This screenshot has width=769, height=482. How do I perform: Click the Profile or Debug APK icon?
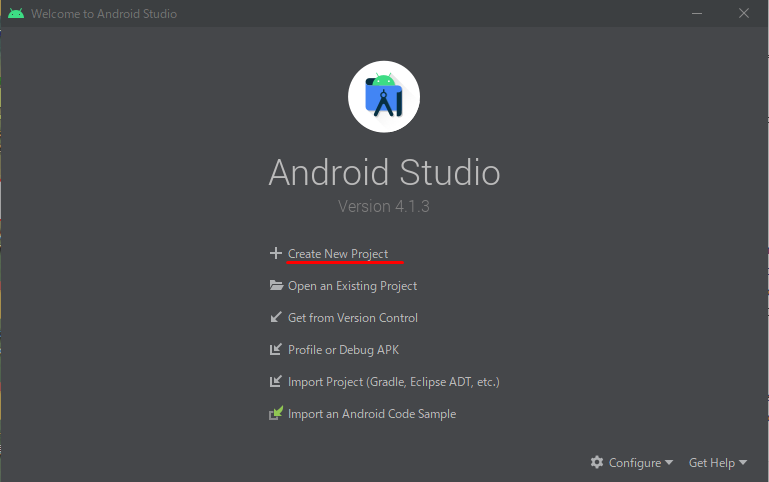276,349
